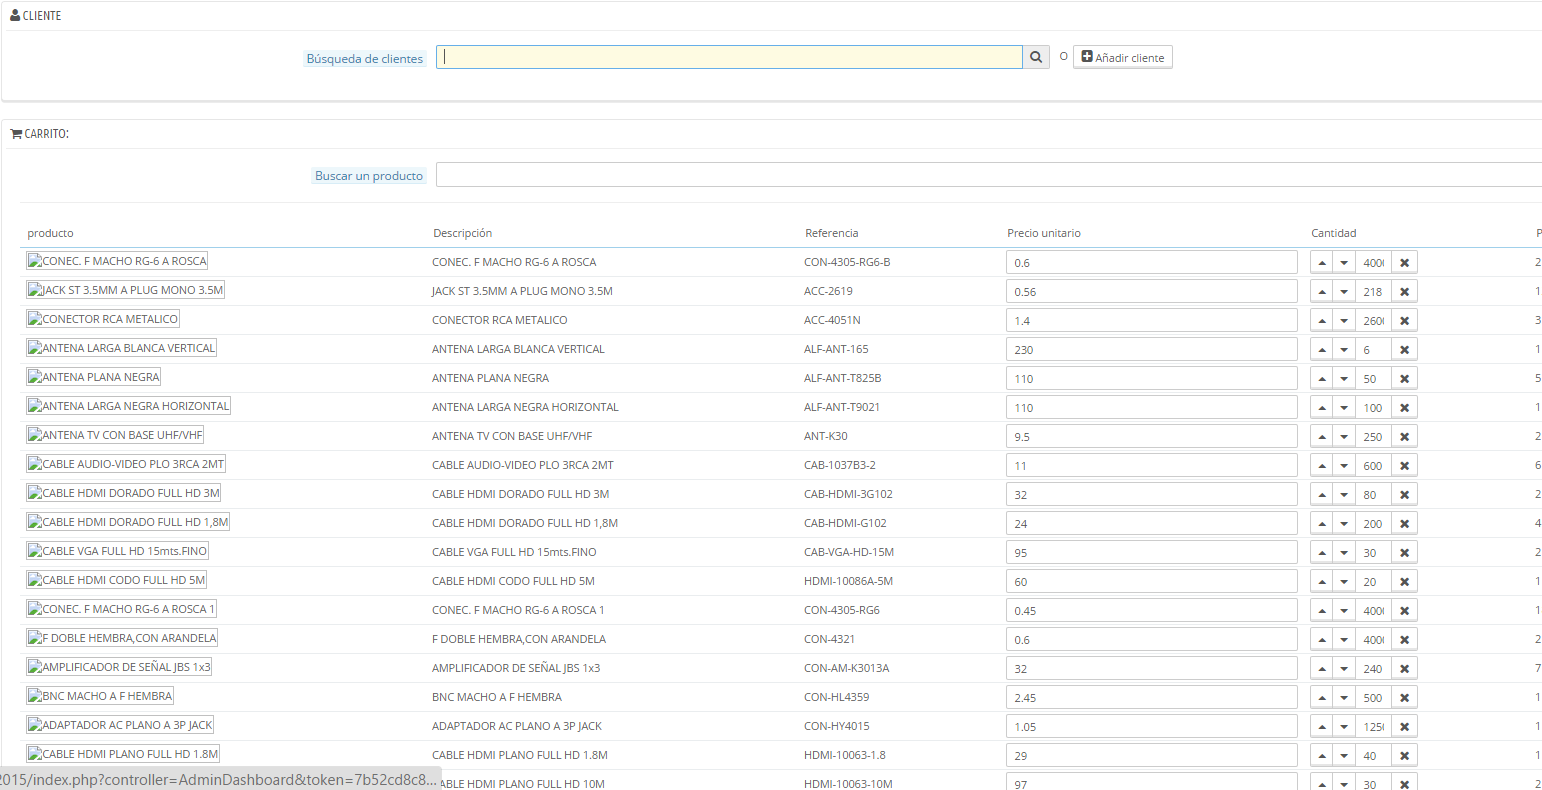Select reference HDMI-10086A-5M
The width and height of the screenshot is (1542, 790).
click(849, 581)
